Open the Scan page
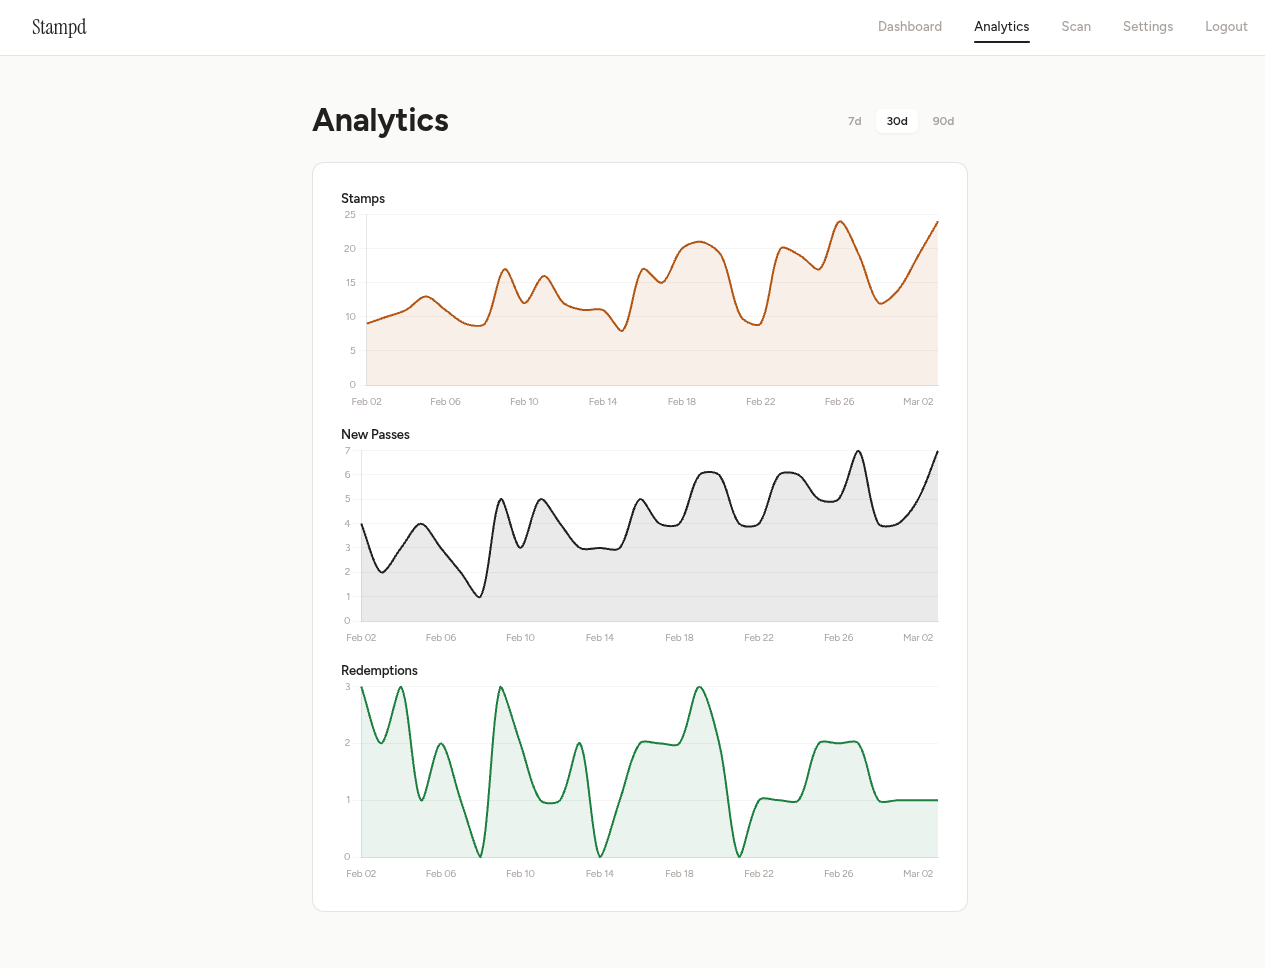1265x968 pixels. click(x=1076, y=27)
